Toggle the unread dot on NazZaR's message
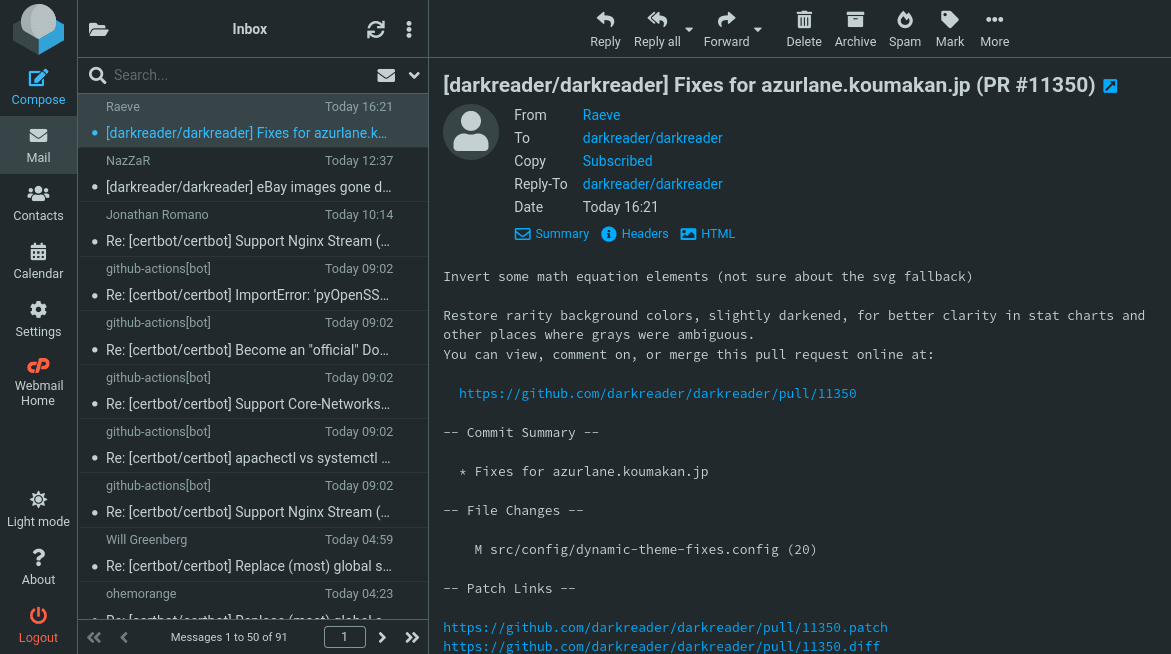The width and height of the screenshot is (1171, 654). pos(95,187)
